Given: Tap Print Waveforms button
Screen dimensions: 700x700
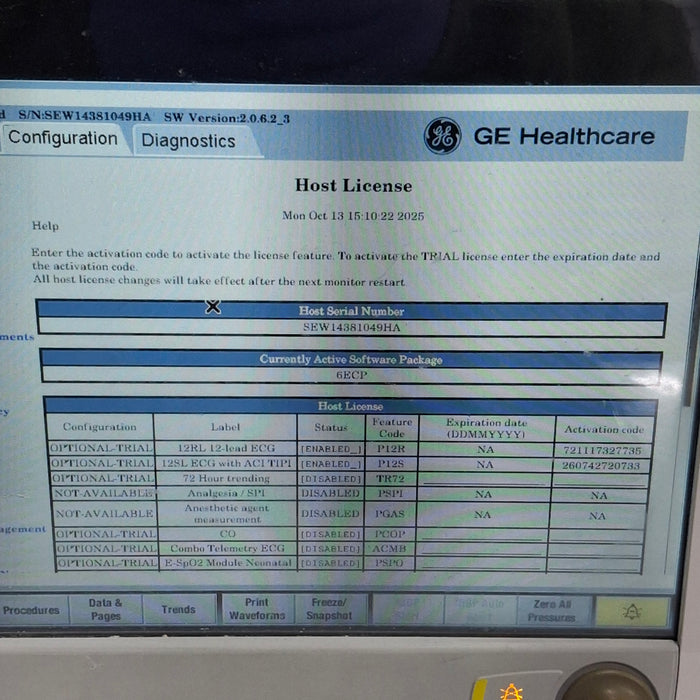Looking at the screenshot, I should pyautogui.click(x=257, y=609).
